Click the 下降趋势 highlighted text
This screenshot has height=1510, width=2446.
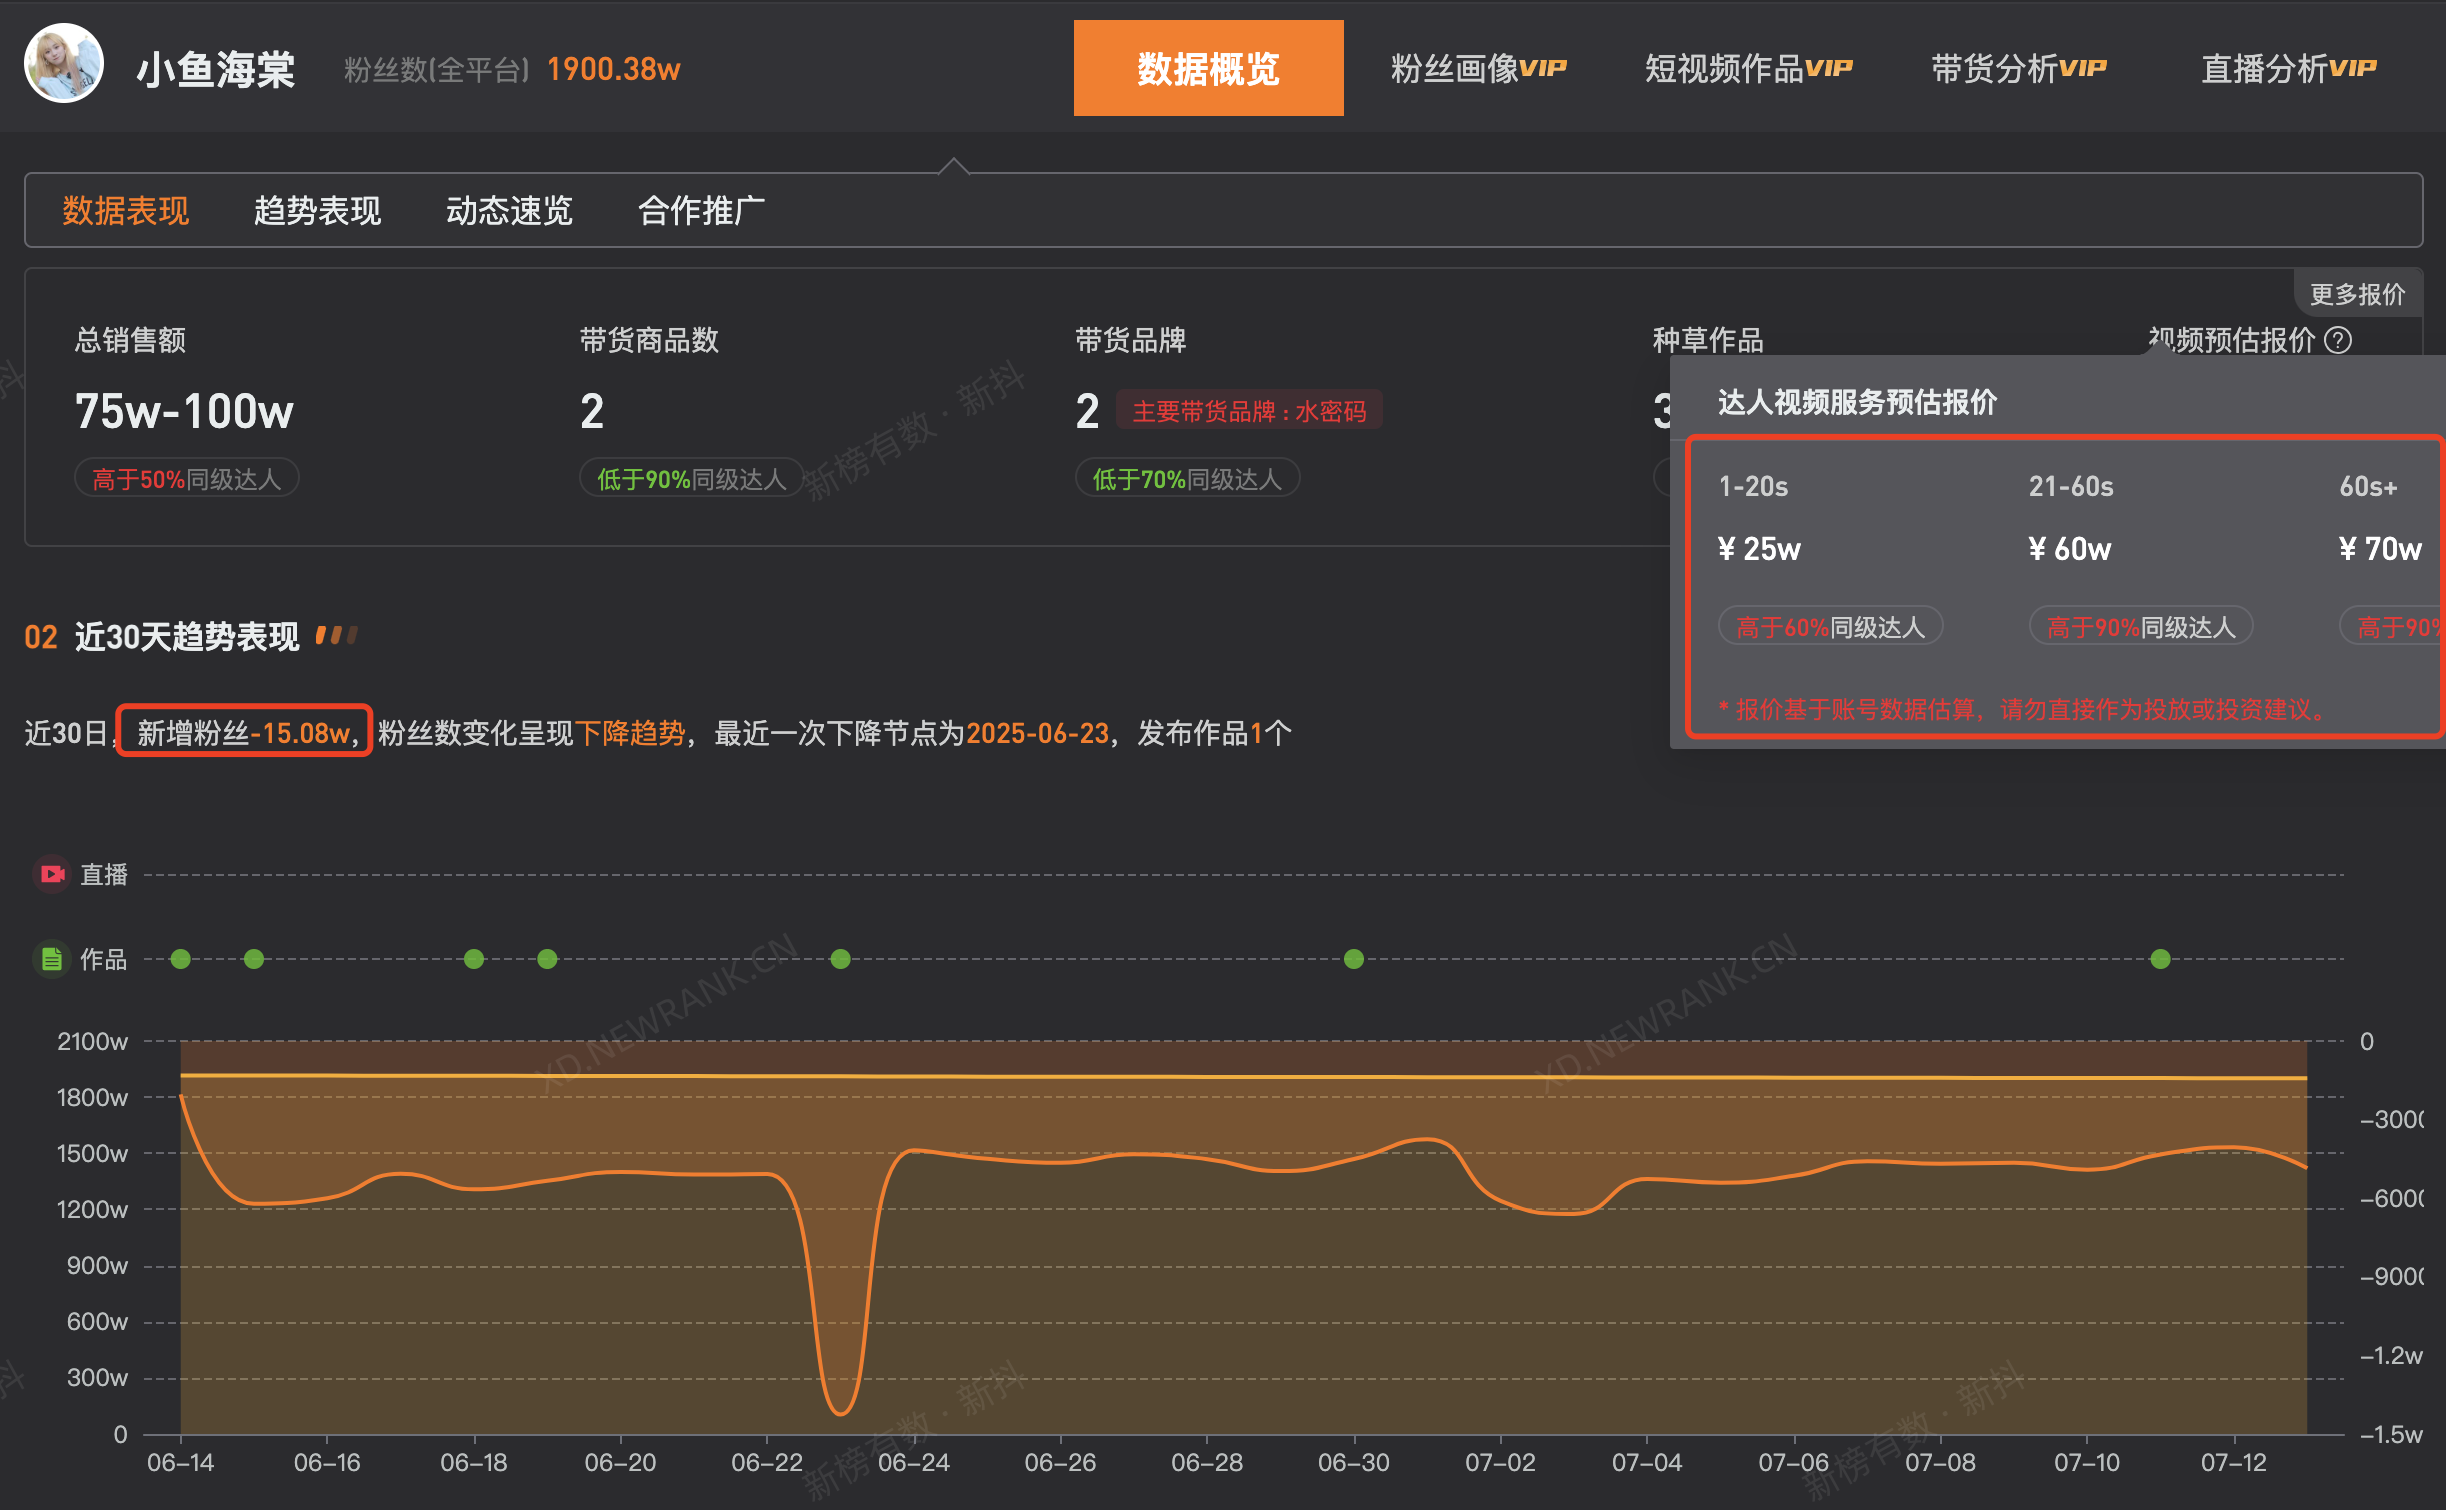tap(630, 733)
